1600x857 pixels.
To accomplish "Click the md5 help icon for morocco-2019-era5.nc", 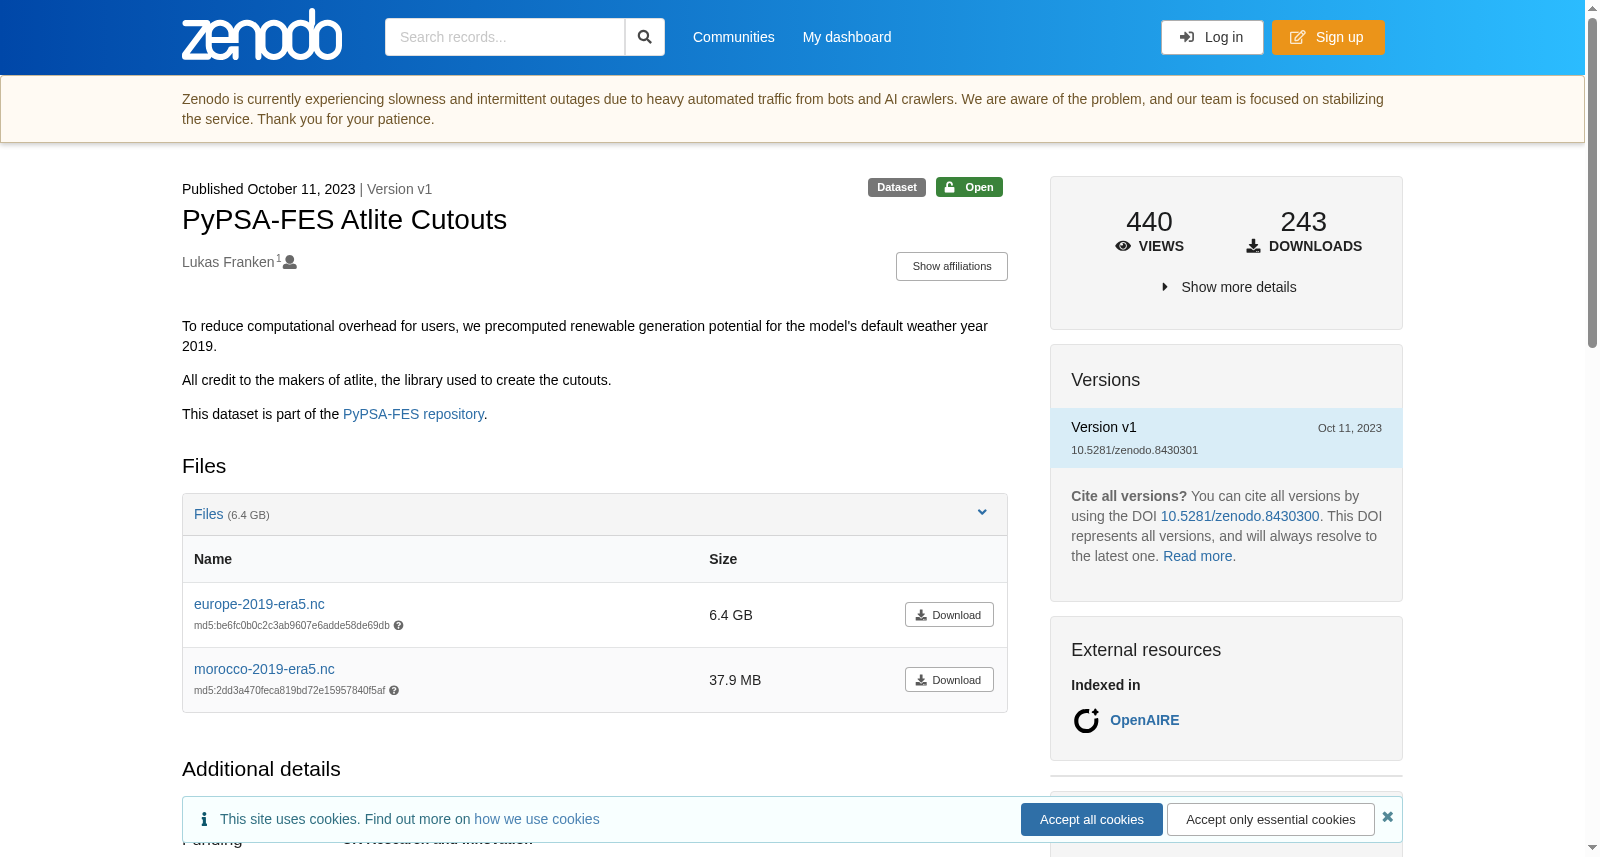I will [x=394, y=691].
